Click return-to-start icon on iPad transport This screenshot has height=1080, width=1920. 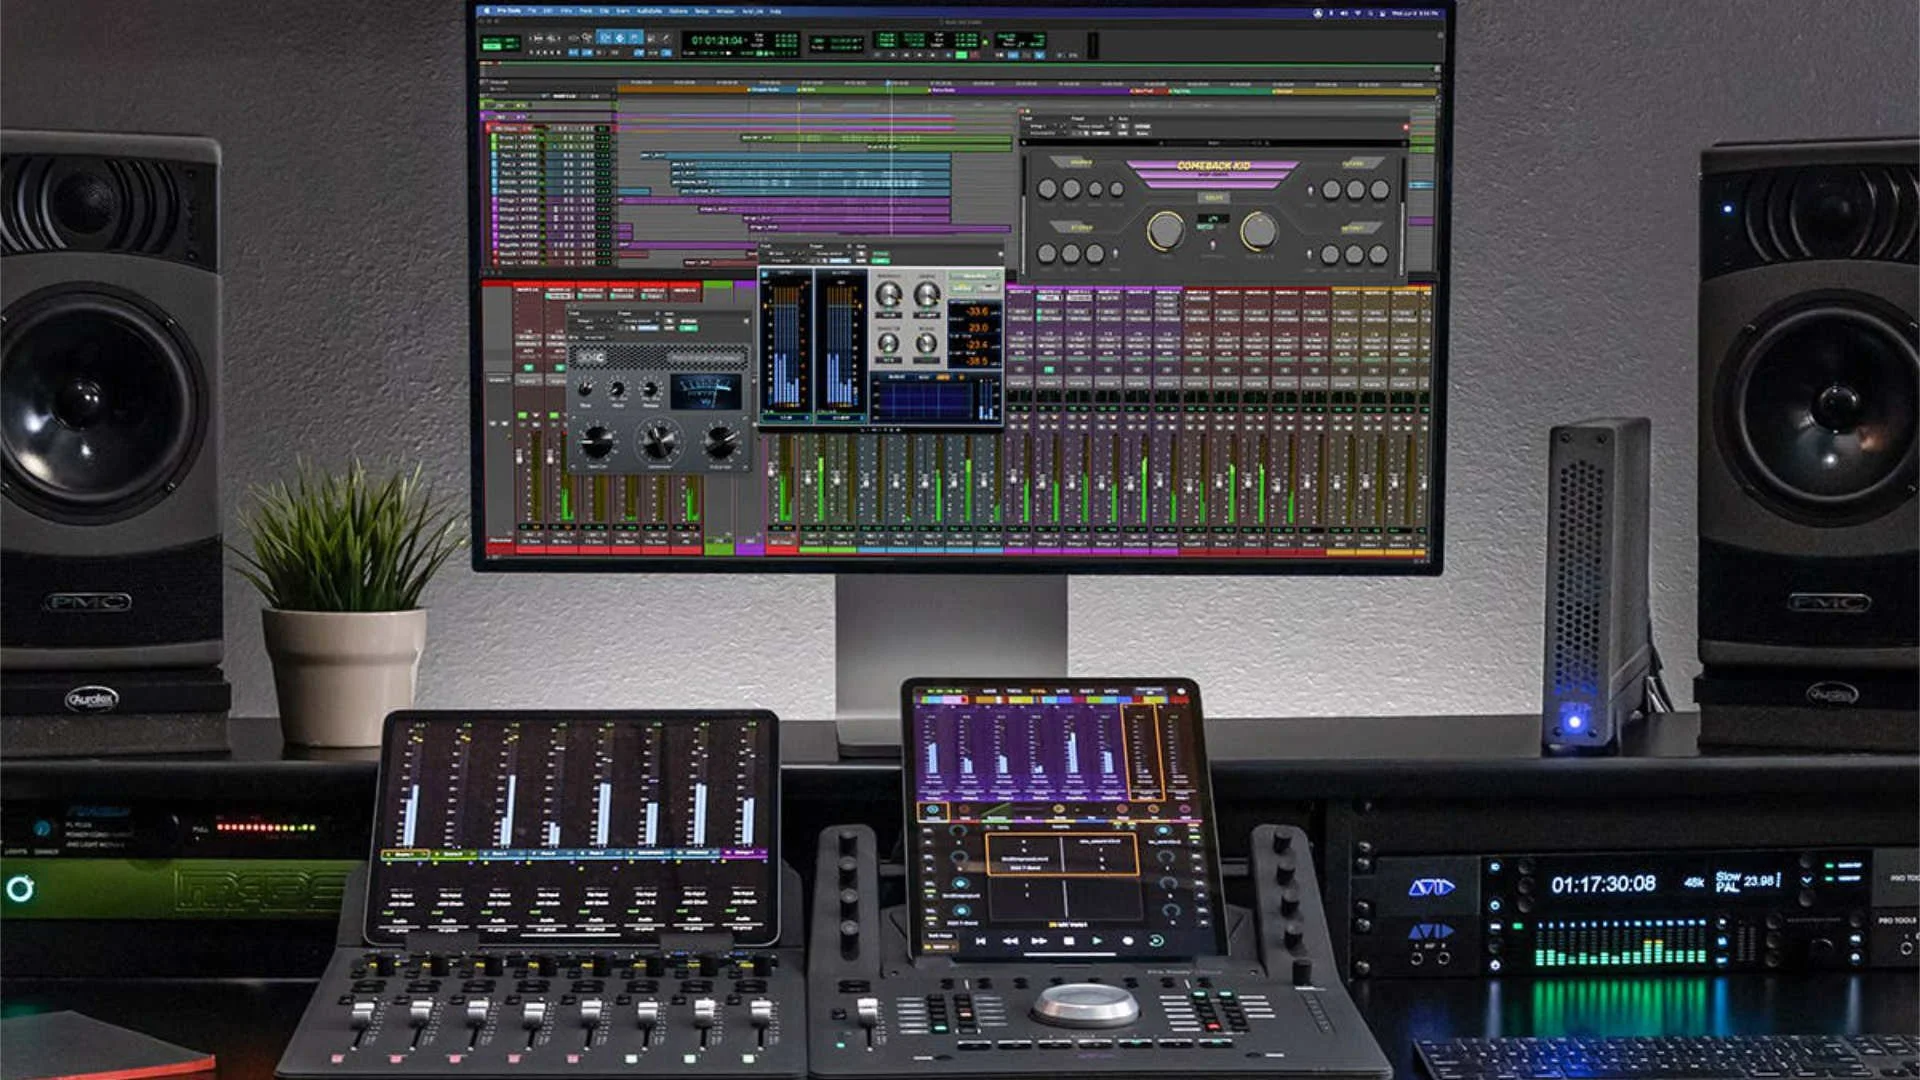coord(981,941)
